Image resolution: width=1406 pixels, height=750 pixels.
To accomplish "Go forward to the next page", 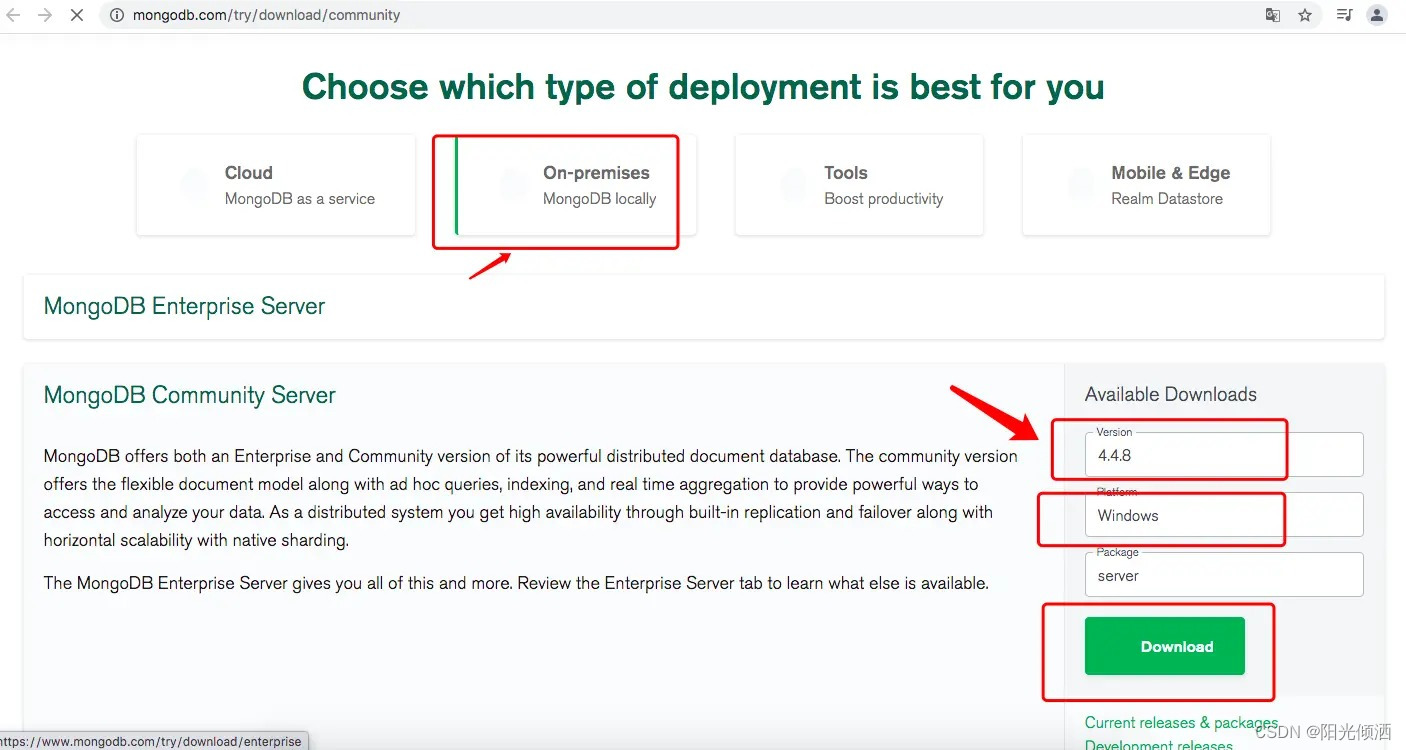I will click(x=45, y=15).
